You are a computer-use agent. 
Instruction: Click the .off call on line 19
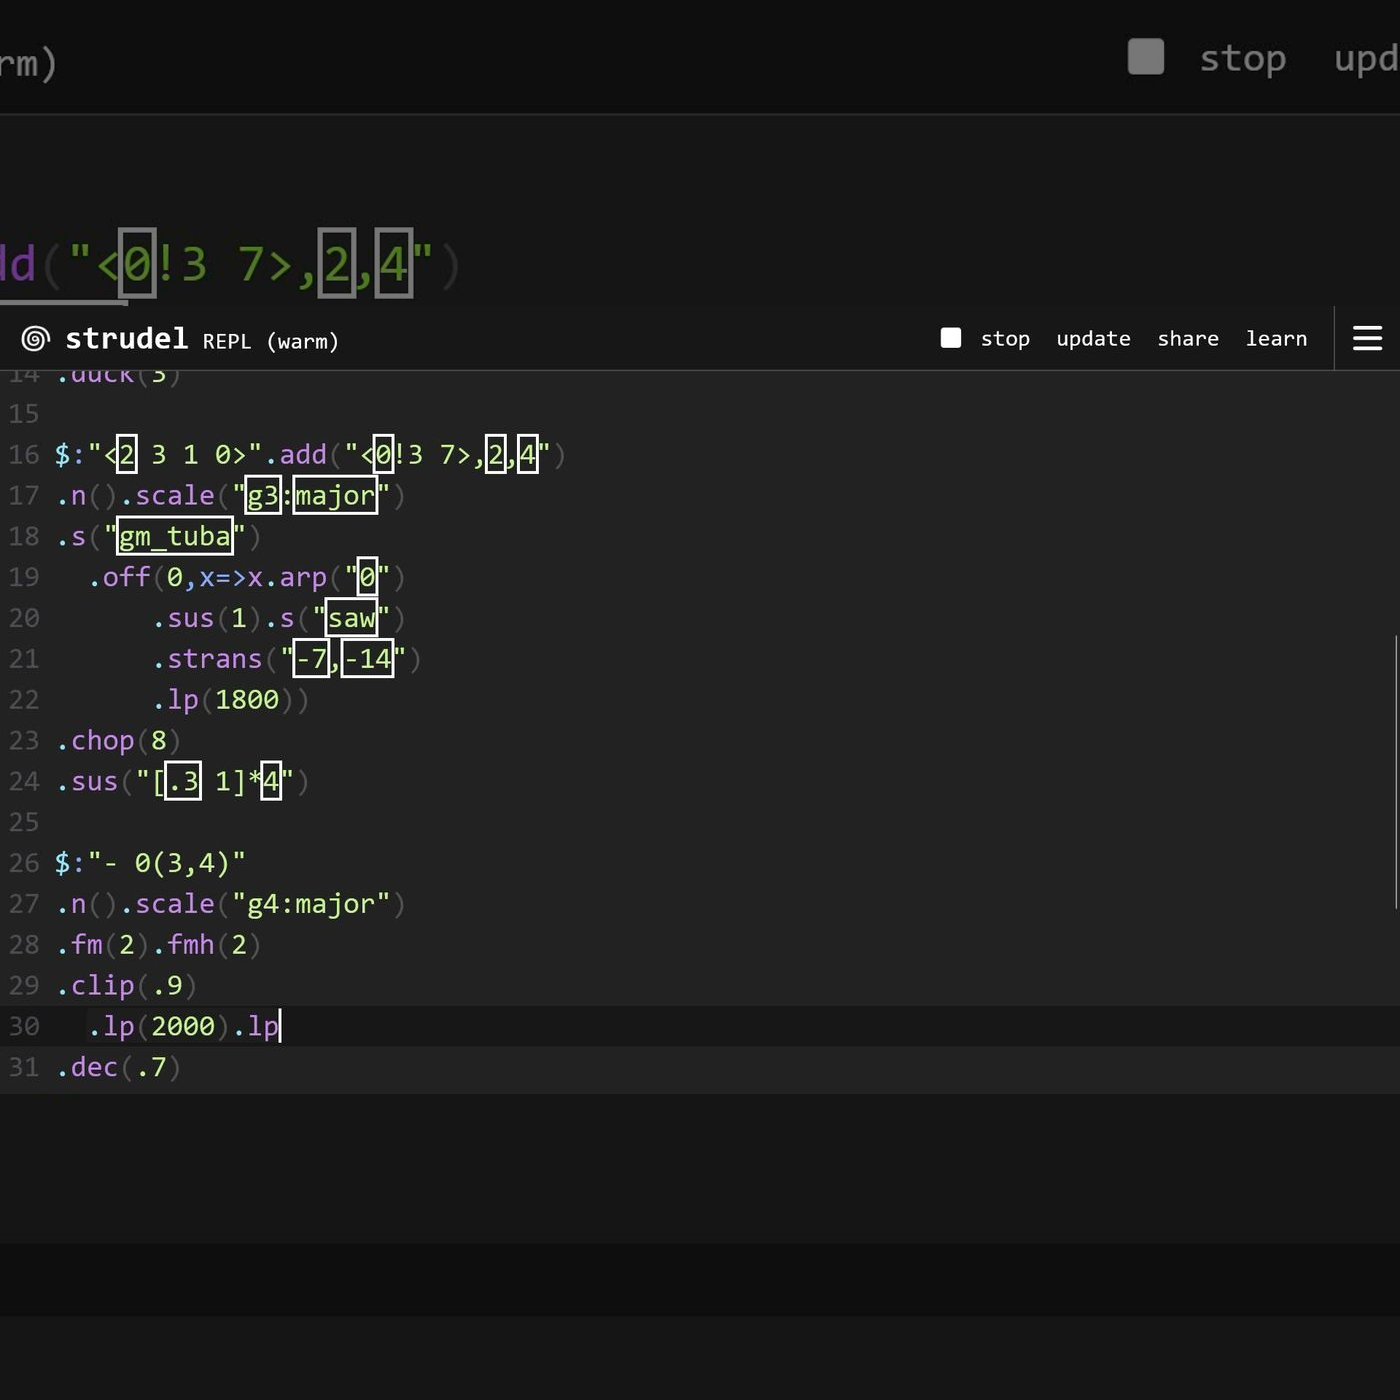119,578
